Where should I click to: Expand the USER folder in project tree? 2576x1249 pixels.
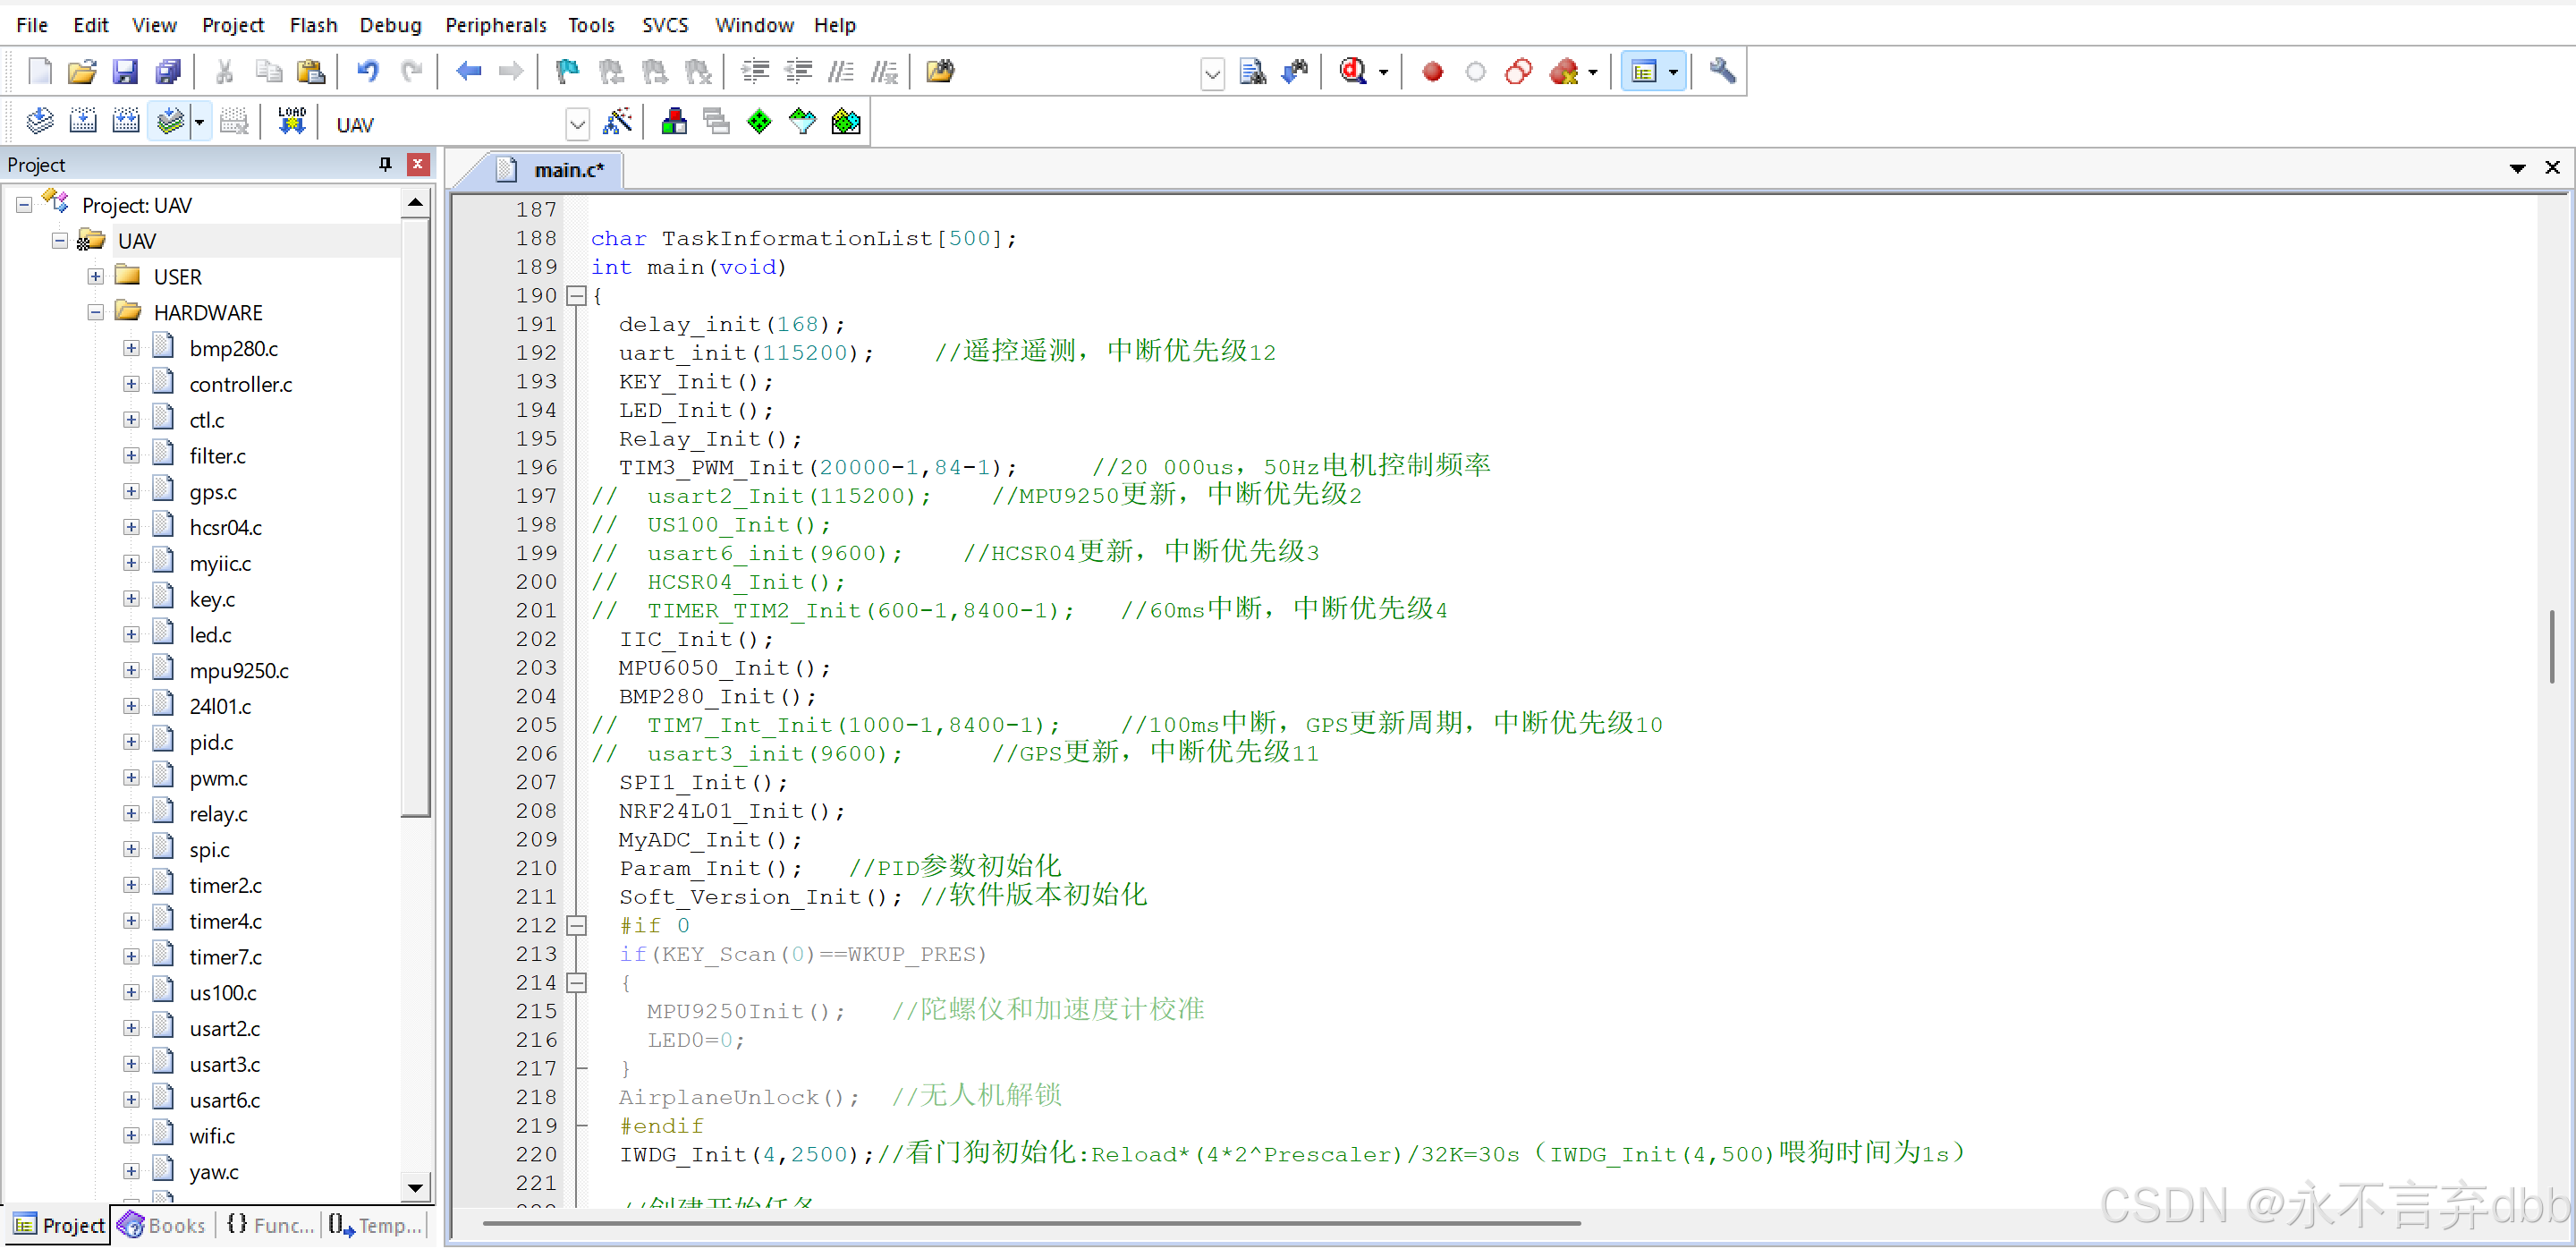(95, 277)
